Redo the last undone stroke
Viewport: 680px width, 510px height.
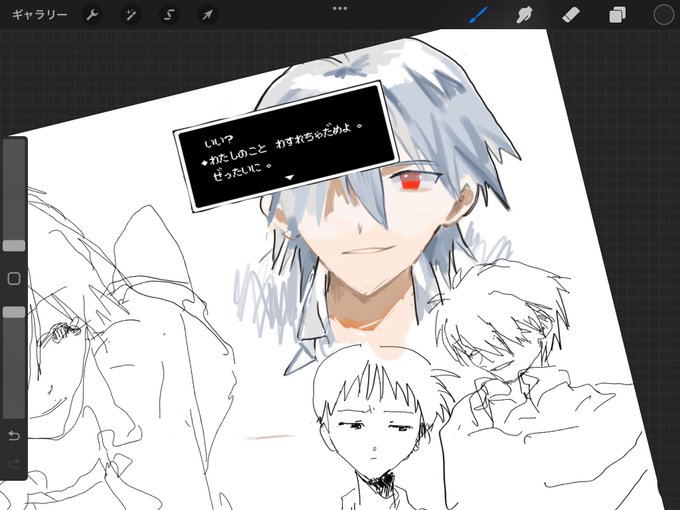tap(14, 464)
